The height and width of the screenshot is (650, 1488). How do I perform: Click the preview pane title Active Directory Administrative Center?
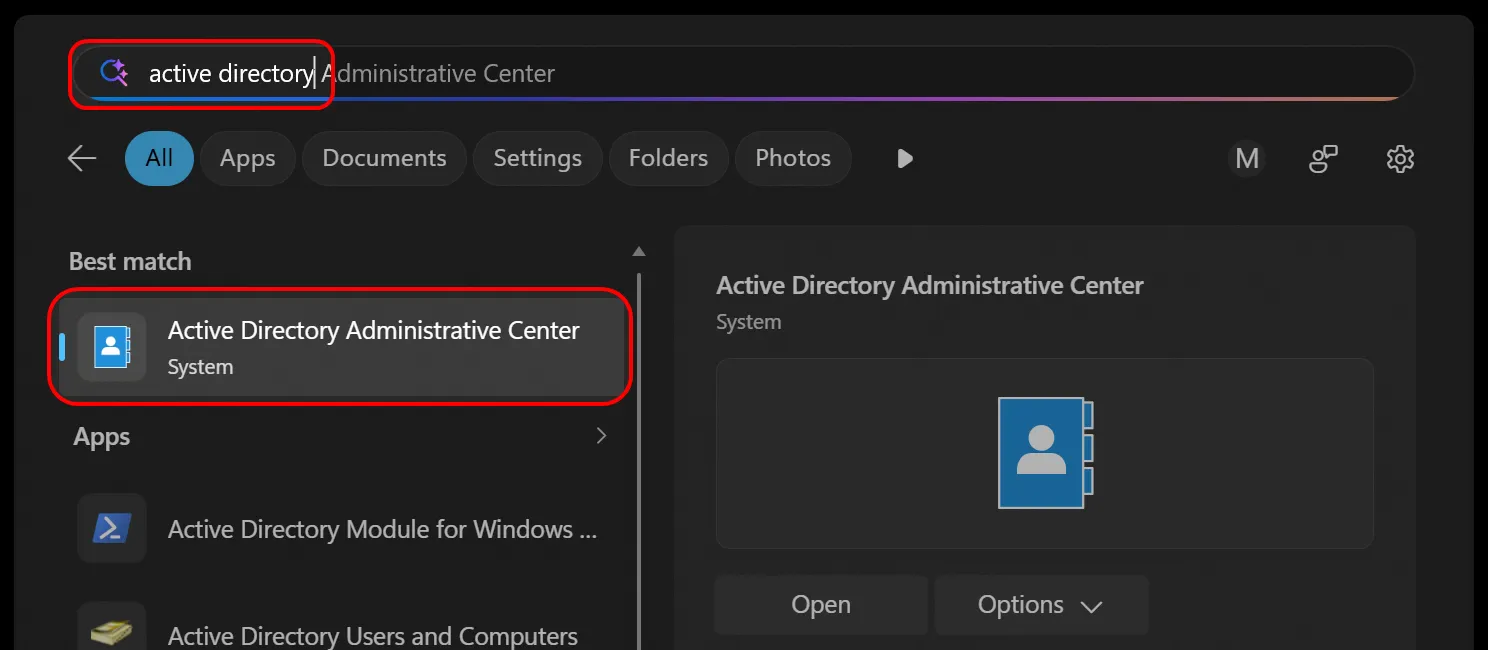(930, 286)
